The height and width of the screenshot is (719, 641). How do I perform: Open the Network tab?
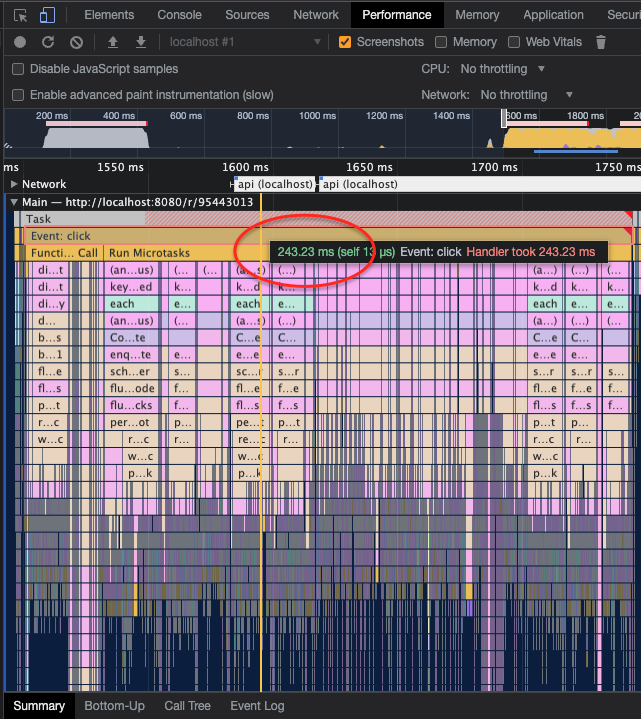tap(316, 15)
